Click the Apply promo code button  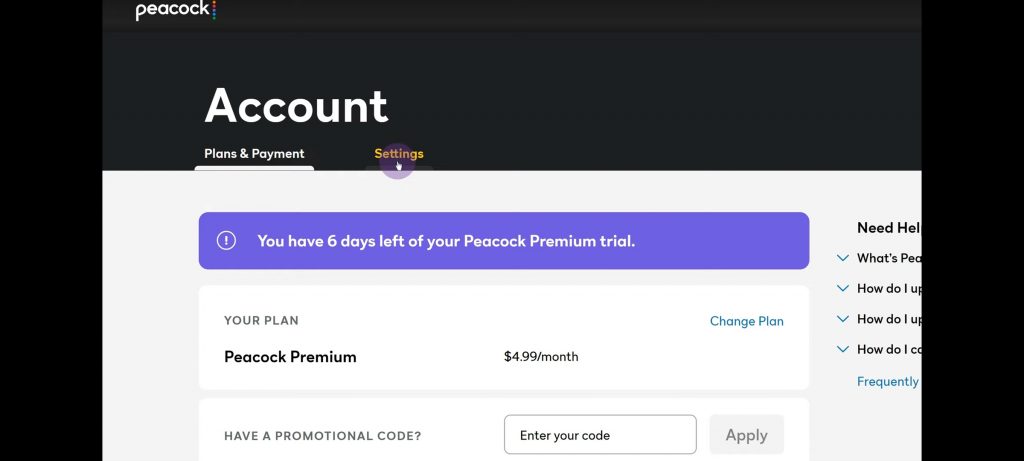point(746,435)
